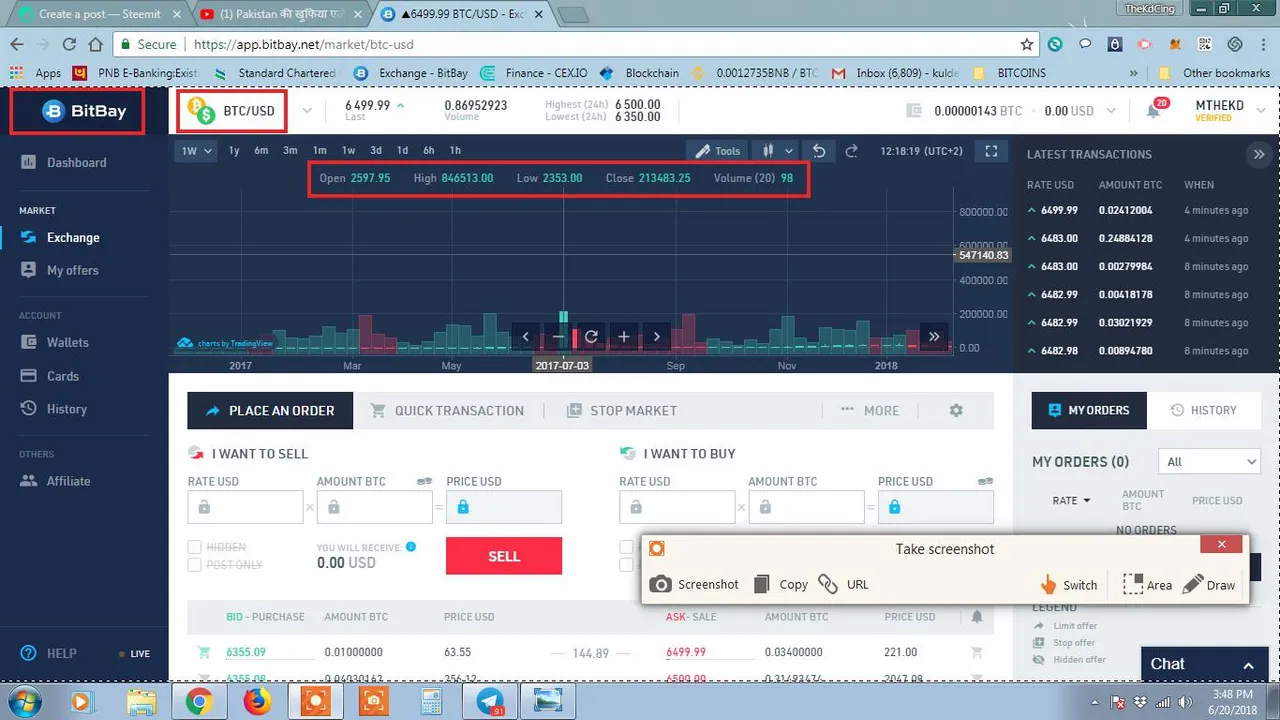Set chart range to 1y
This screenshot has width=1280, height=720.
pyautogui.click(x=234, y=151)
